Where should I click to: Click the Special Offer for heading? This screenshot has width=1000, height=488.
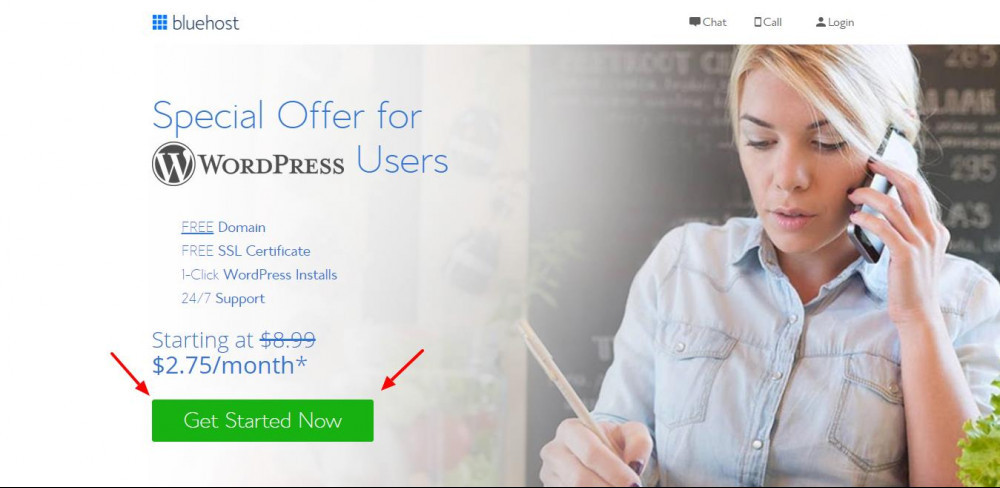287,116
